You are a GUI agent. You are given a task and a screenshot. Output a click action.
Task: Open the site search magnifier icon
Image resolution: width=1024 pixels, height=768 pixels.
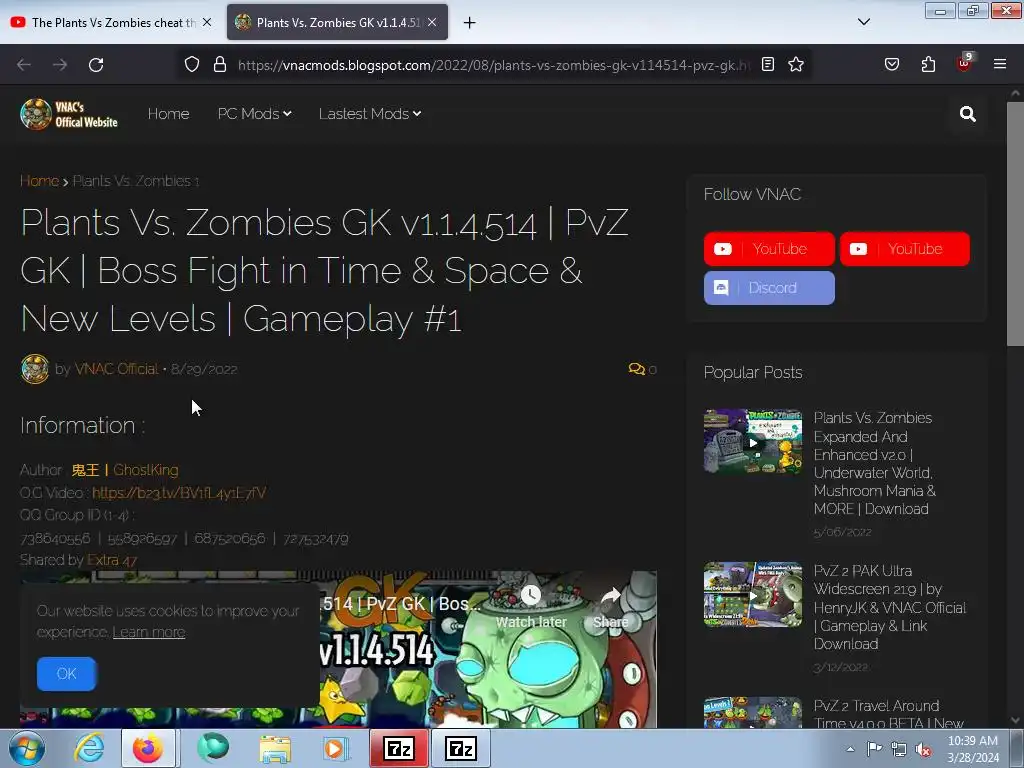967,114
